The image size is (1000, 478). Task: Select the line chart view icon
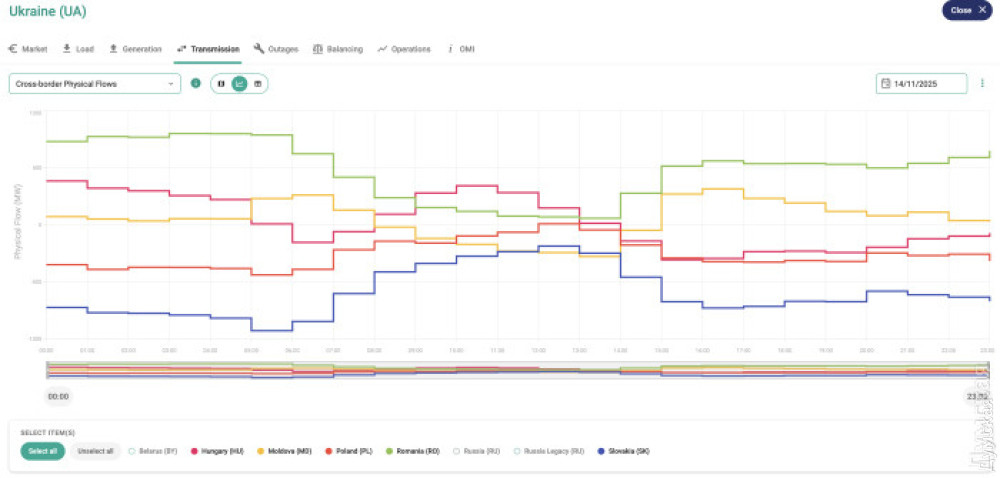pos(239,84)
